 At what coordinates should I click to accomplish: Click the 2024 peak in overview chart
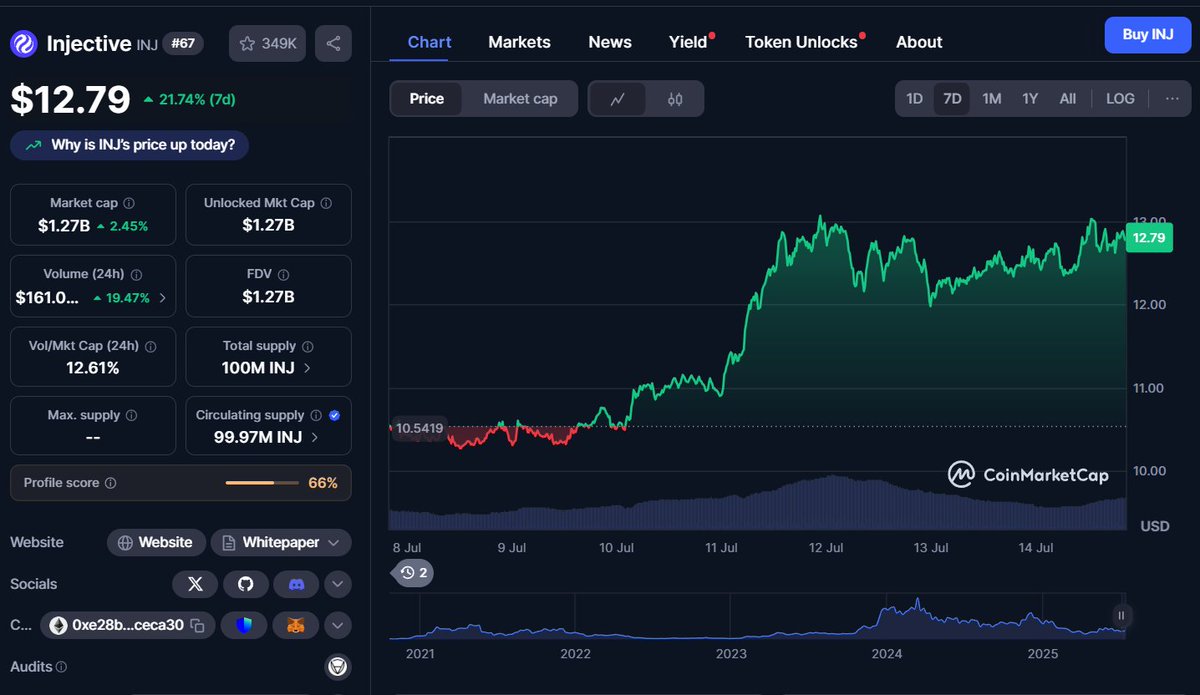click(916, 601)
